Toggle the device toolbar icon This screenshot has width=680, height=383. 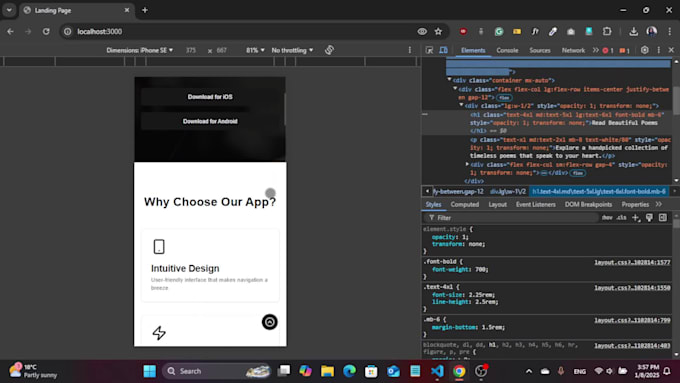pos(443,50)
